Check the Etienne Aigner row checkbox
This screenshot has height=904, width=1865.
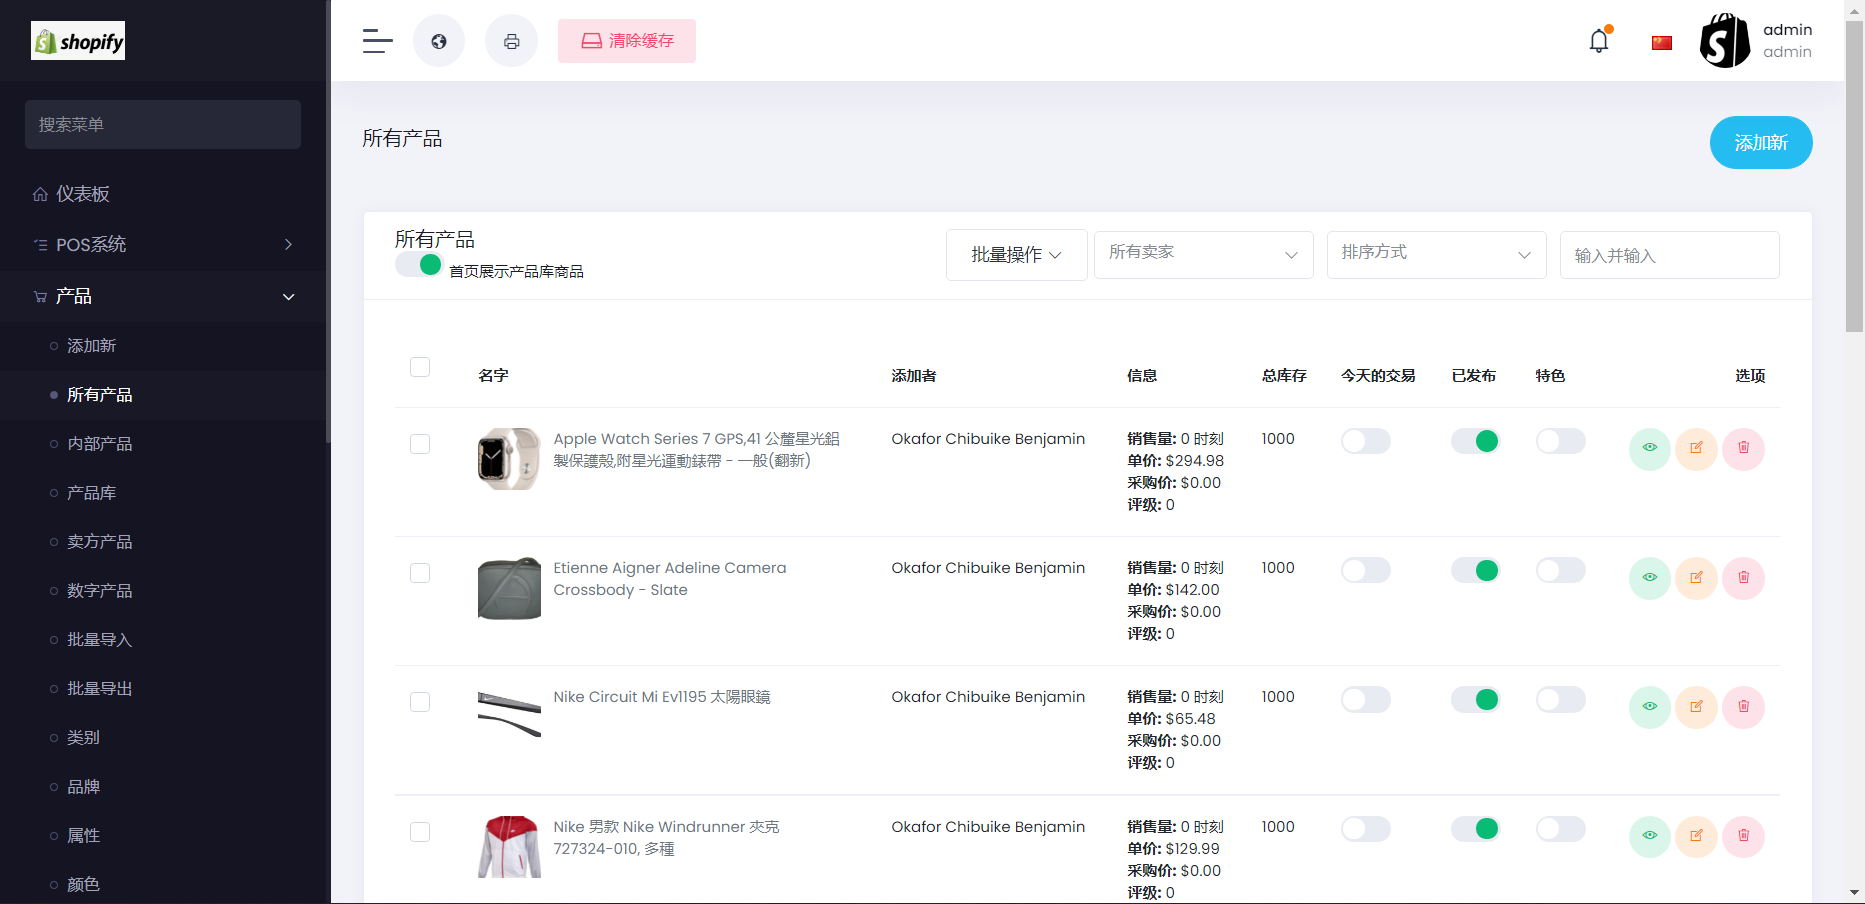[420, 573]
